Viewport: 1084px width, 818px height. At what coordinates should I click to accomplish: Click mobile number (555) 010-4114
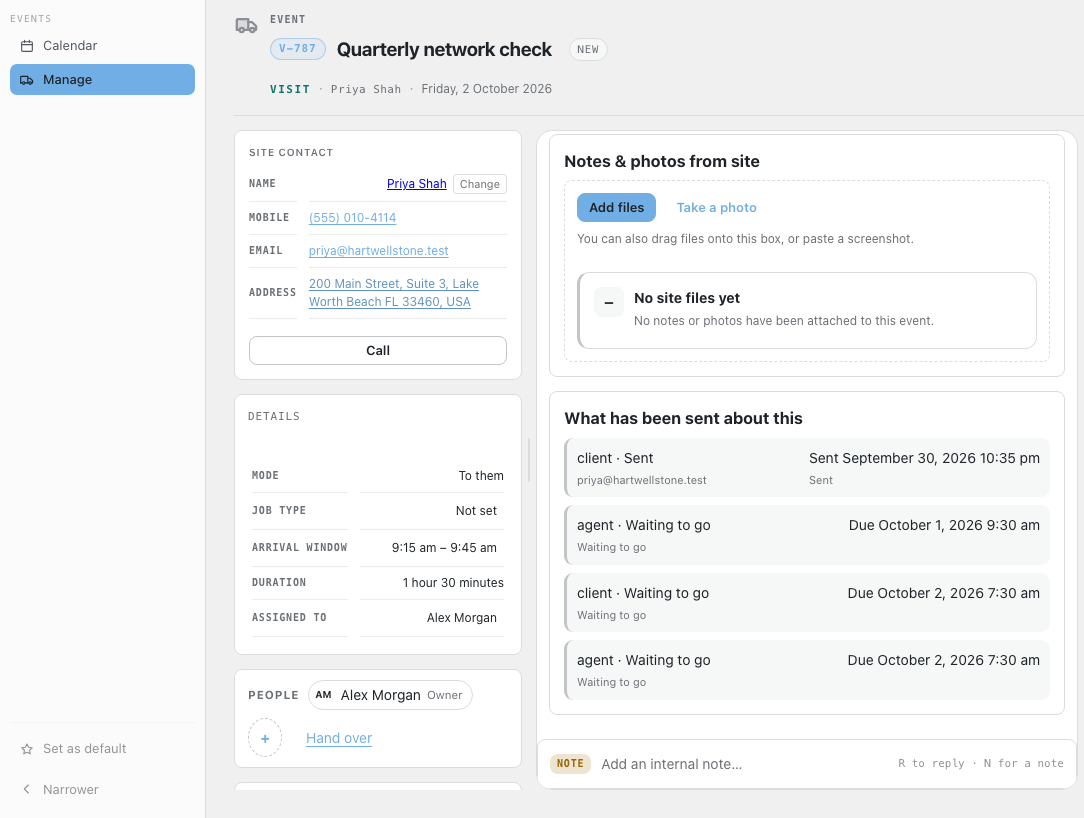[x=353, y=218]
